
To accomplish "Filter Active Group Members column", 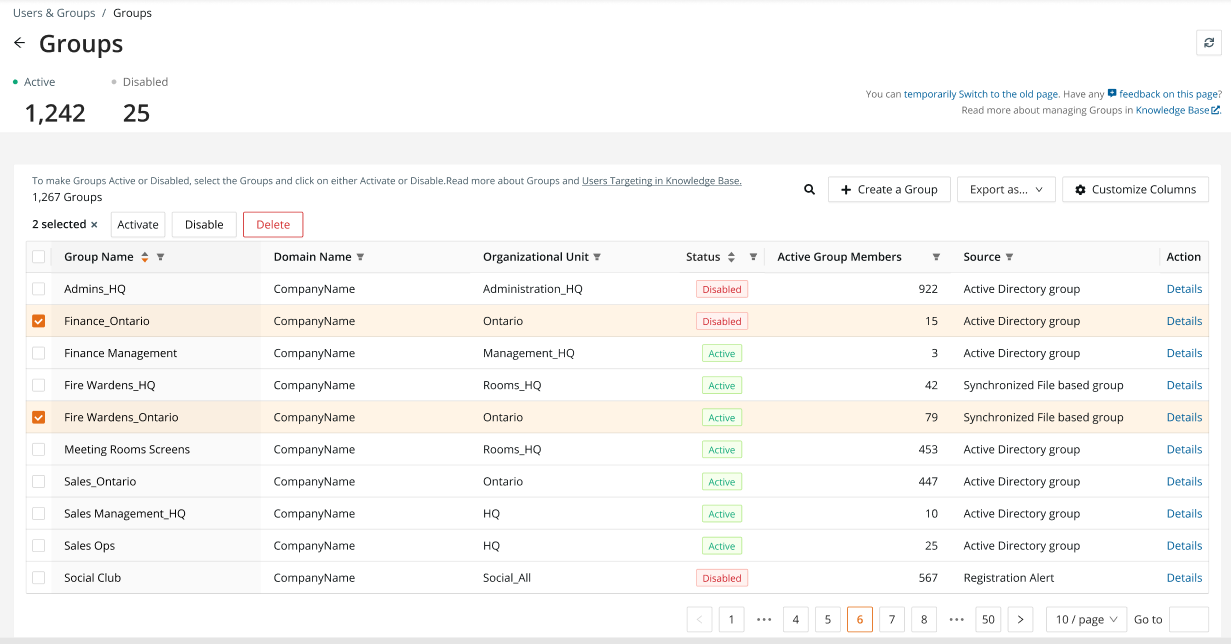I will pyautogui.click(x=936, y=257).
